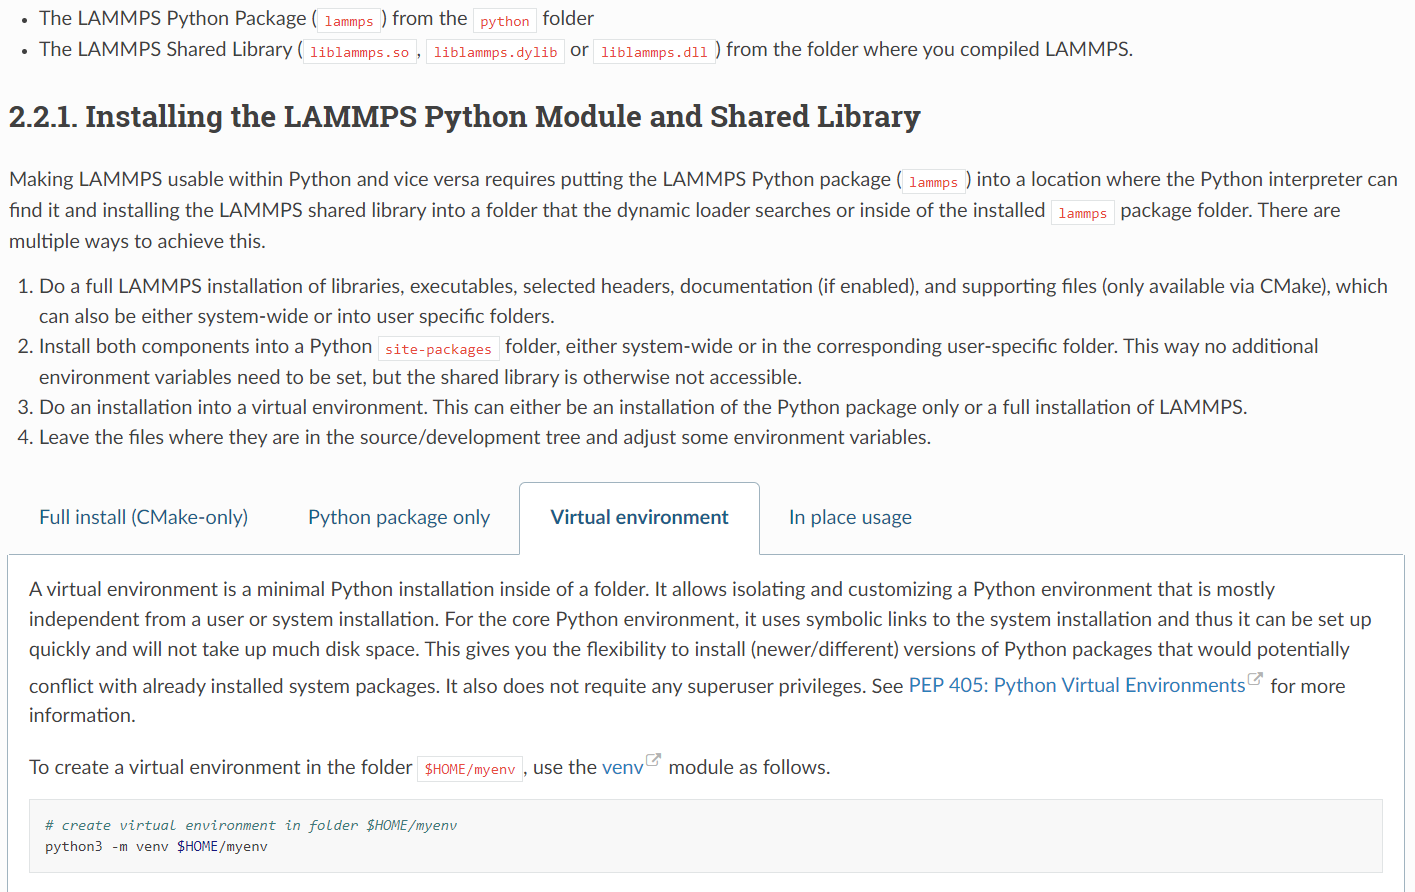This screenshot has width=1415, height=892.
Task: Click the inline $HOME/myenv code literal
Action: pos(469,769)
